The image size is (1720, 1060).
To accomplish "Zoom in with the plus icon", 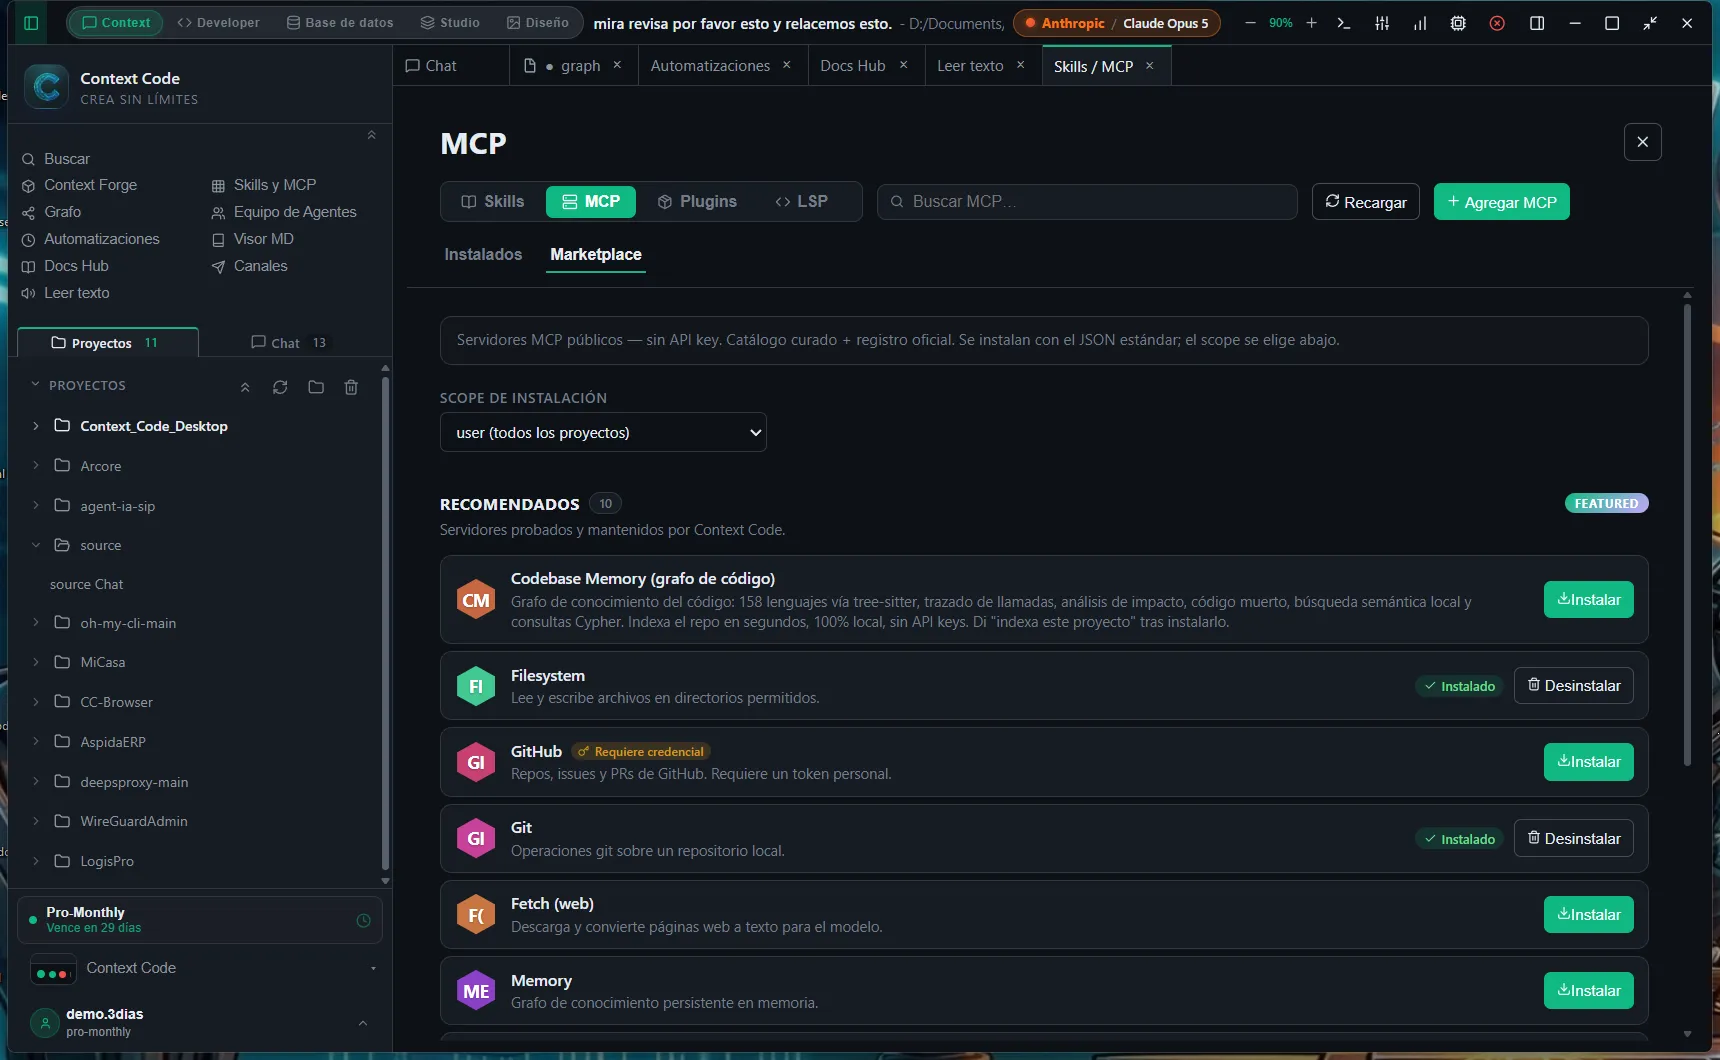I will pyautogui.click(x=1311, y=23).
